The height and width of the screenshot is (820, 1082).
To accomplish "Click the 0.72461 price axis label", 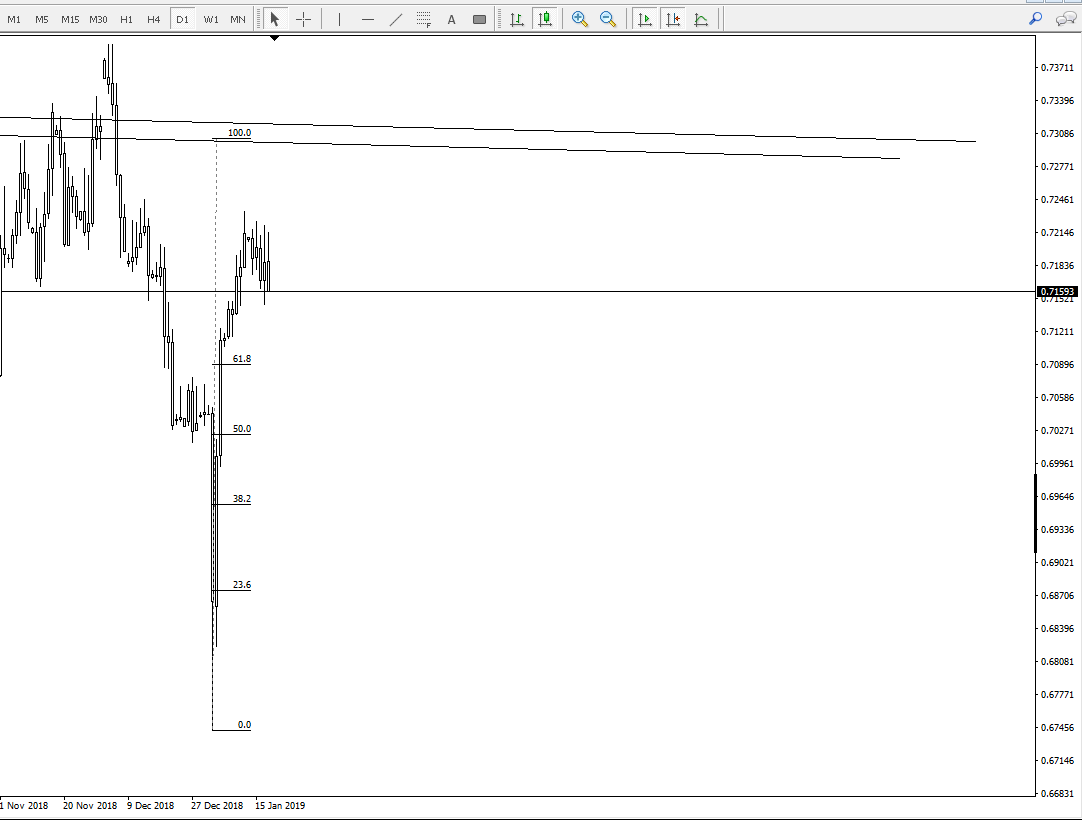I will [x=1057, y=200].
